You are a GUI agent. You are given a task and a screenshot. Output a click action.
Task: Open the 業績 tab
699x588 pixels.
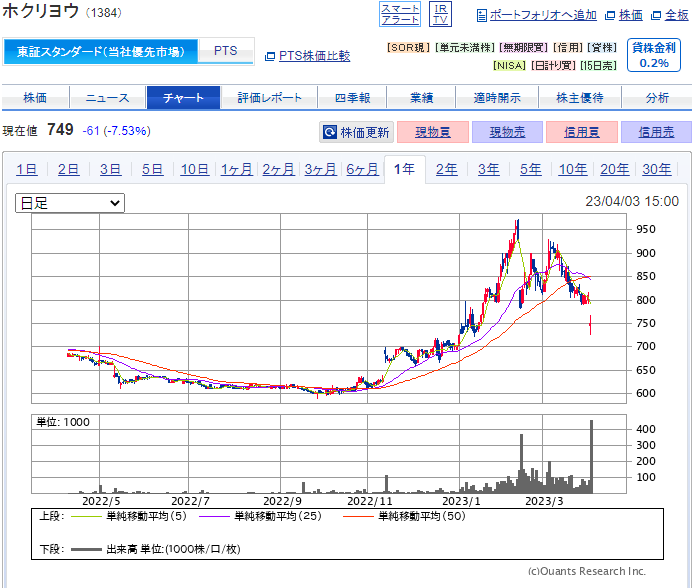click(x=421, y=98)
